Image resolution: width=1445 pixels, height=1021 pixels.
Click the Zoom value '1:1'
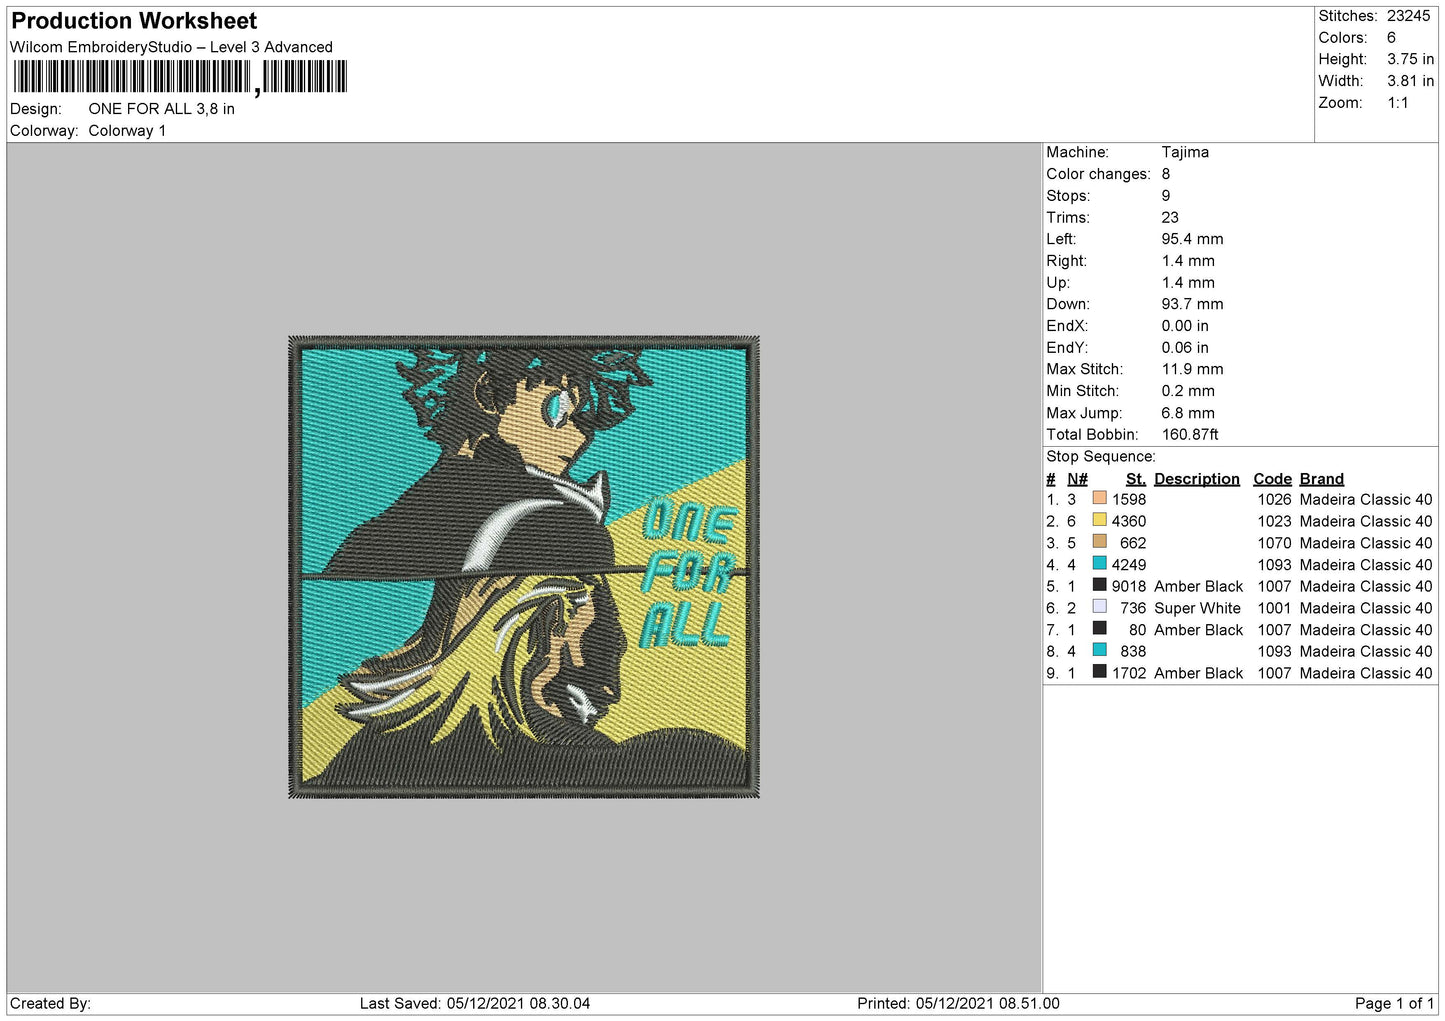tap(1398, 103)
